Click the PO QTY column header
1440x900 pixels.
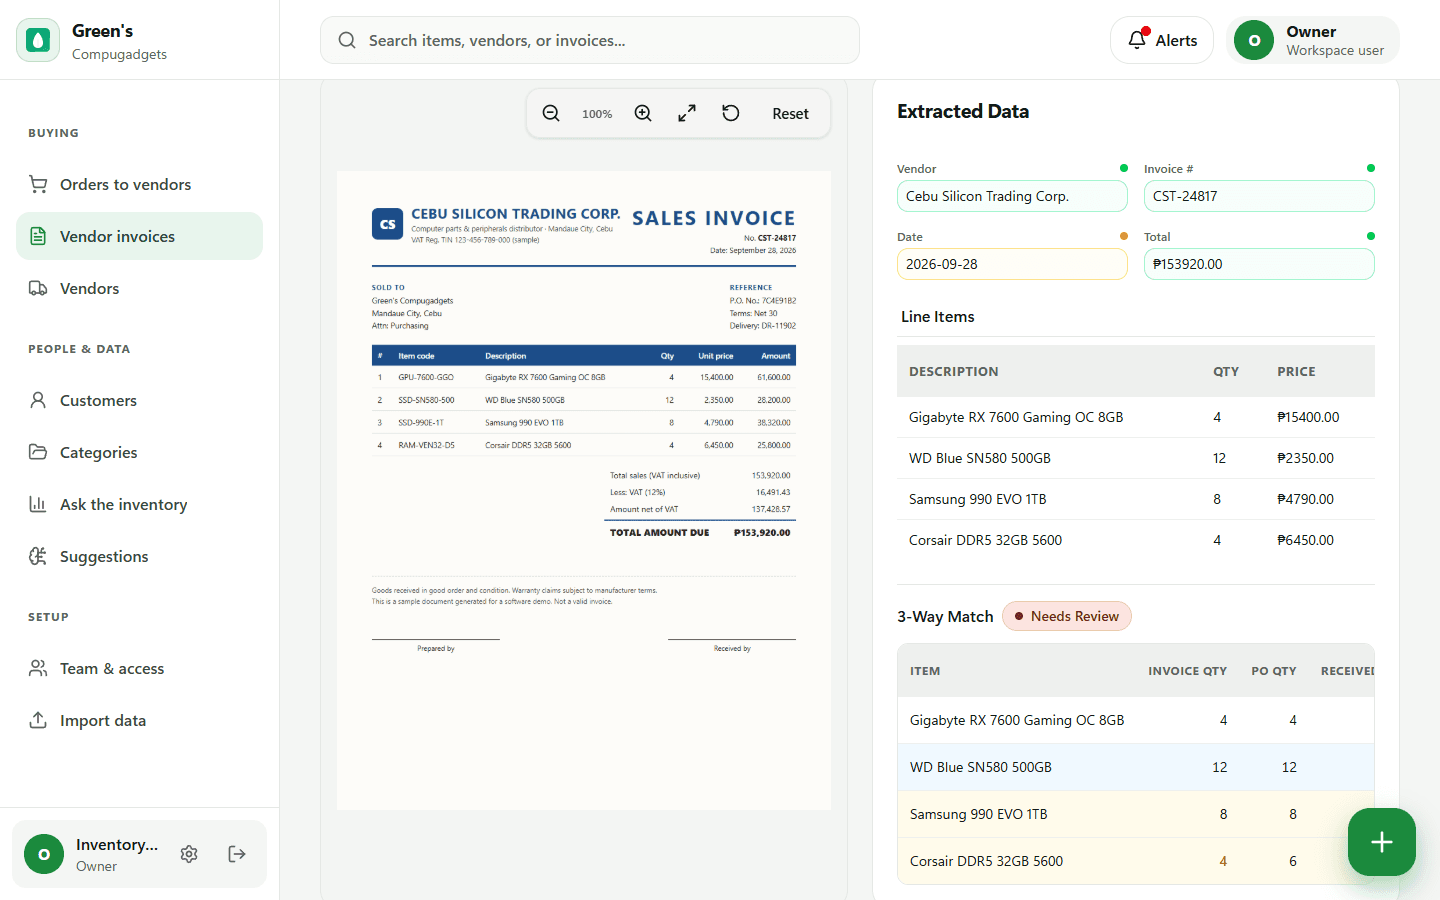click(x=1273, y=671)
